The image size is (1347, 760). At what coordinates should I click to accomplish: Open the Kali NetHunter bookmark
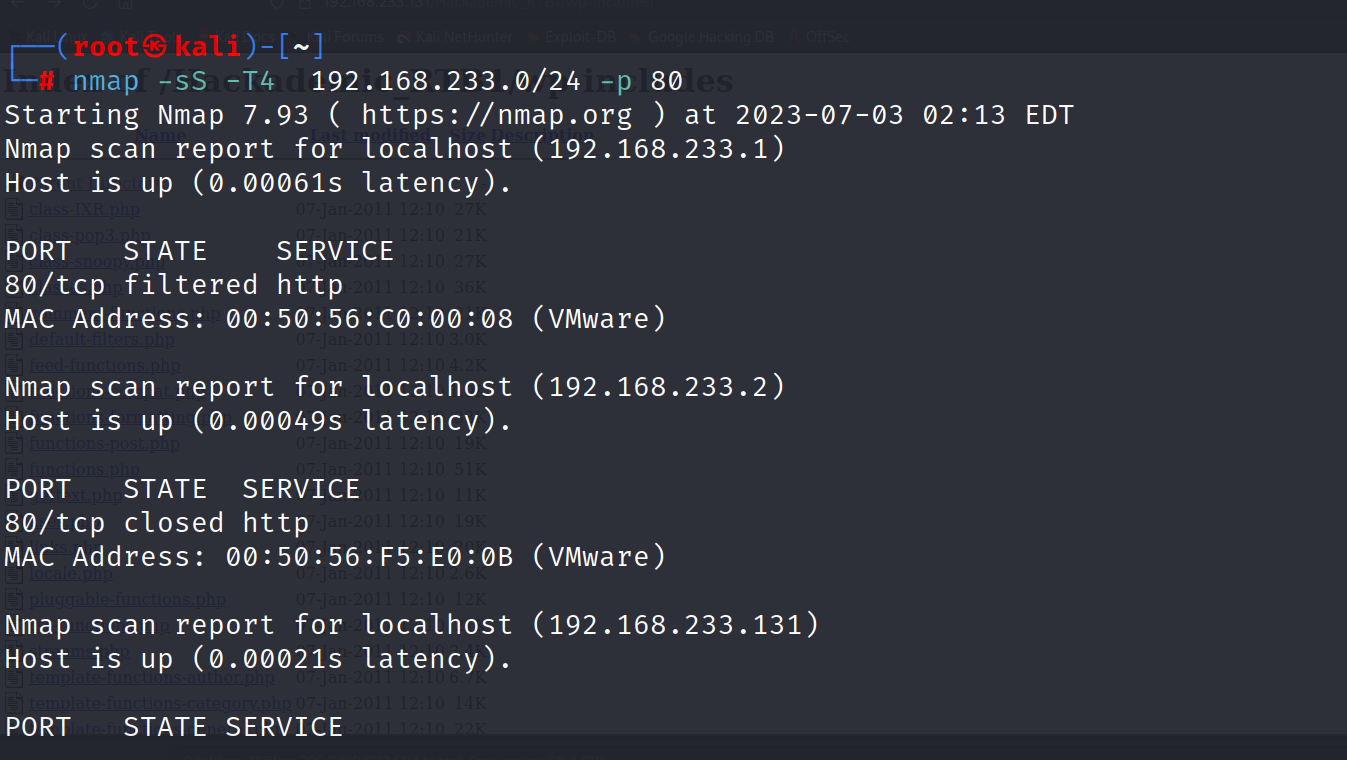click(455, 37)
